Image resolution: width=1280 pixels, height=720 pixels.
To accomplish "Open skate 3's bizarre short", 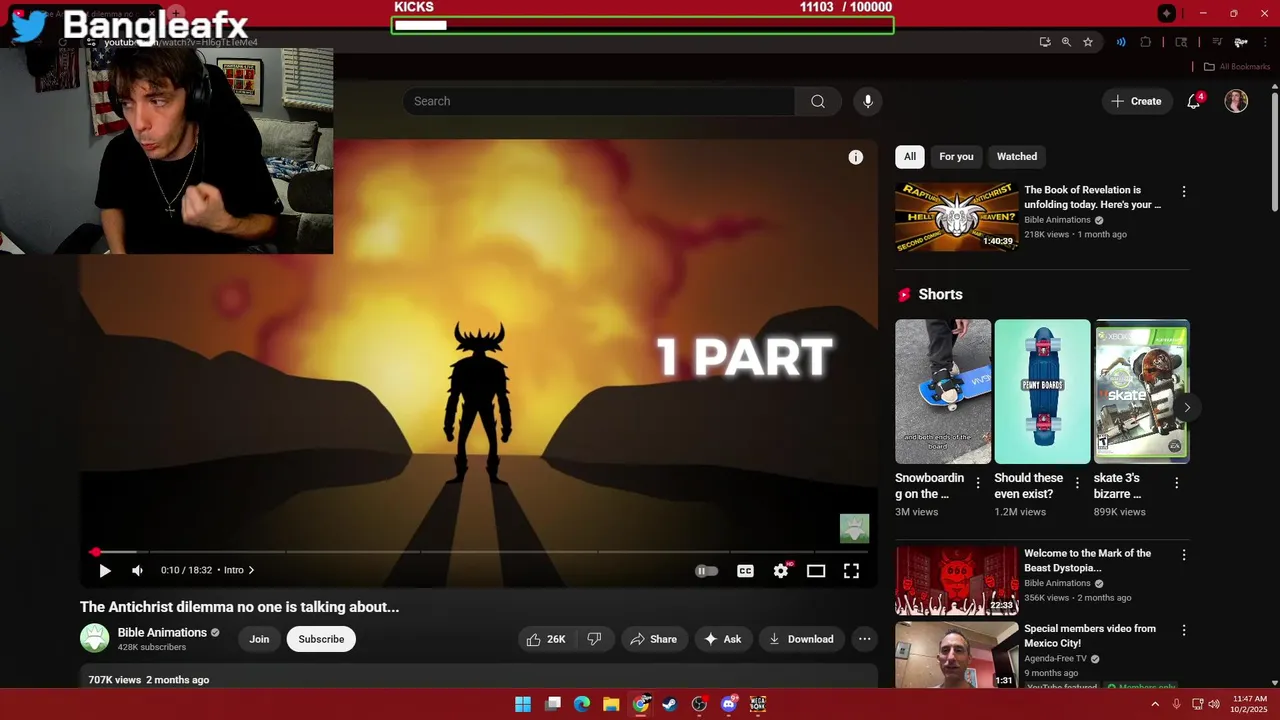I will click(1142, 391).
